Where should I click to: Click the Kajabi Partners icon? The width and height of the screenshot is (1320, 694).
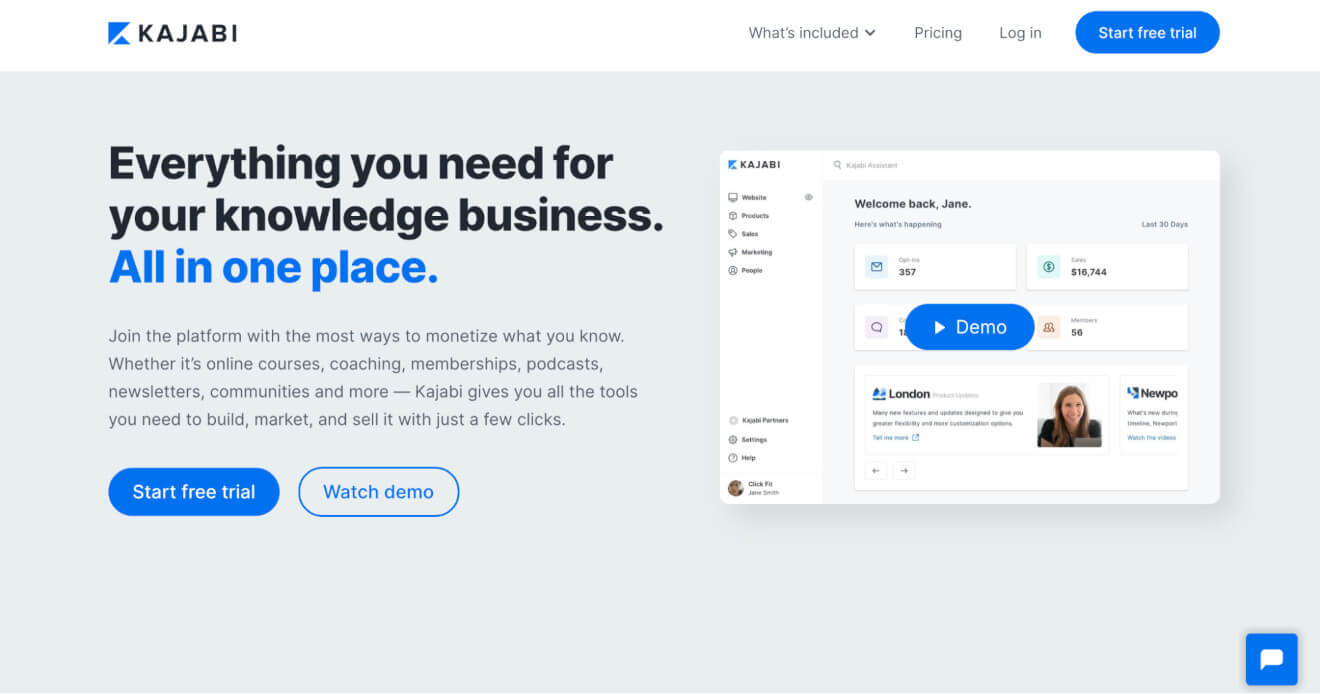[733, 421]
